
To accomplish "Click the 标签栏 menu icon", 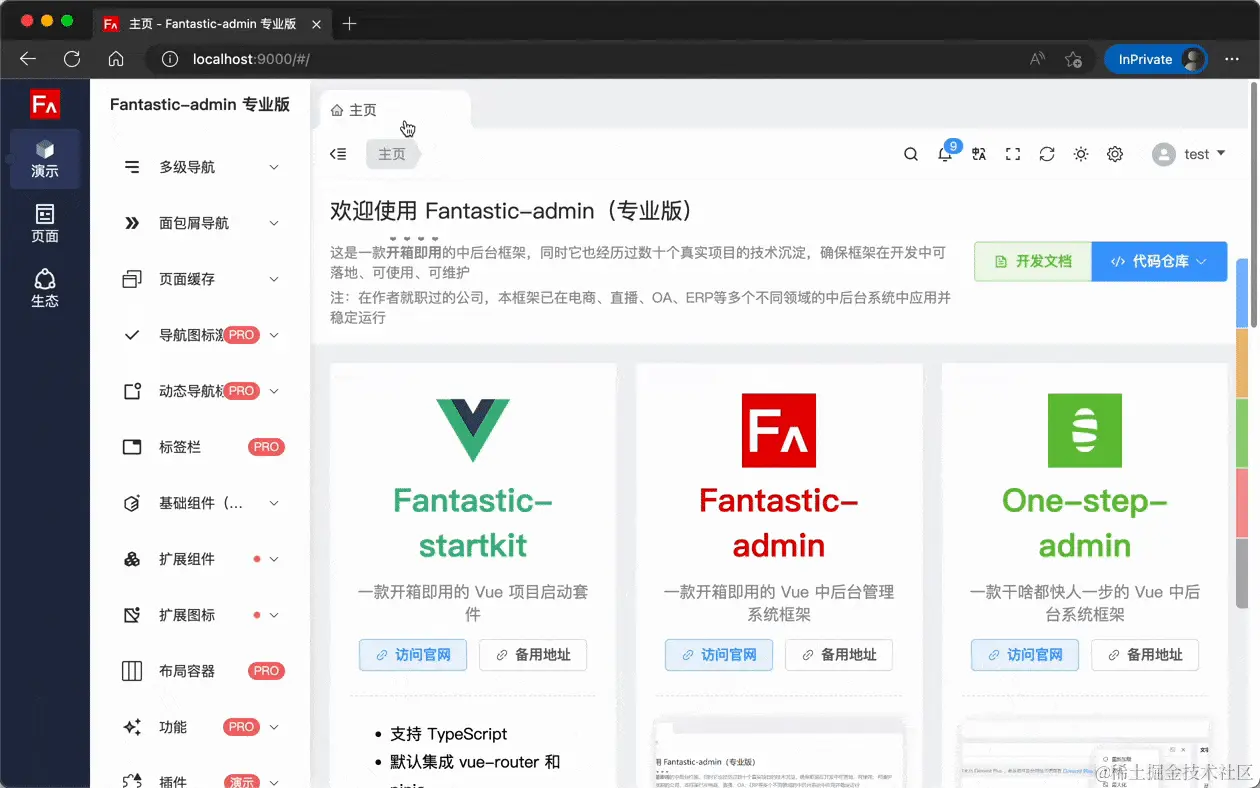I will coord(132,447).
